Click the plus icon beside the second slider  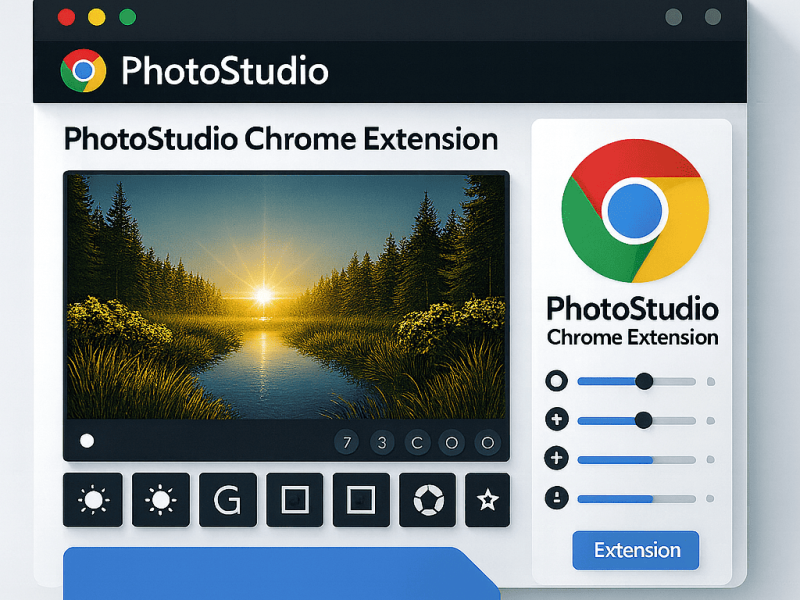pos(557,420)
